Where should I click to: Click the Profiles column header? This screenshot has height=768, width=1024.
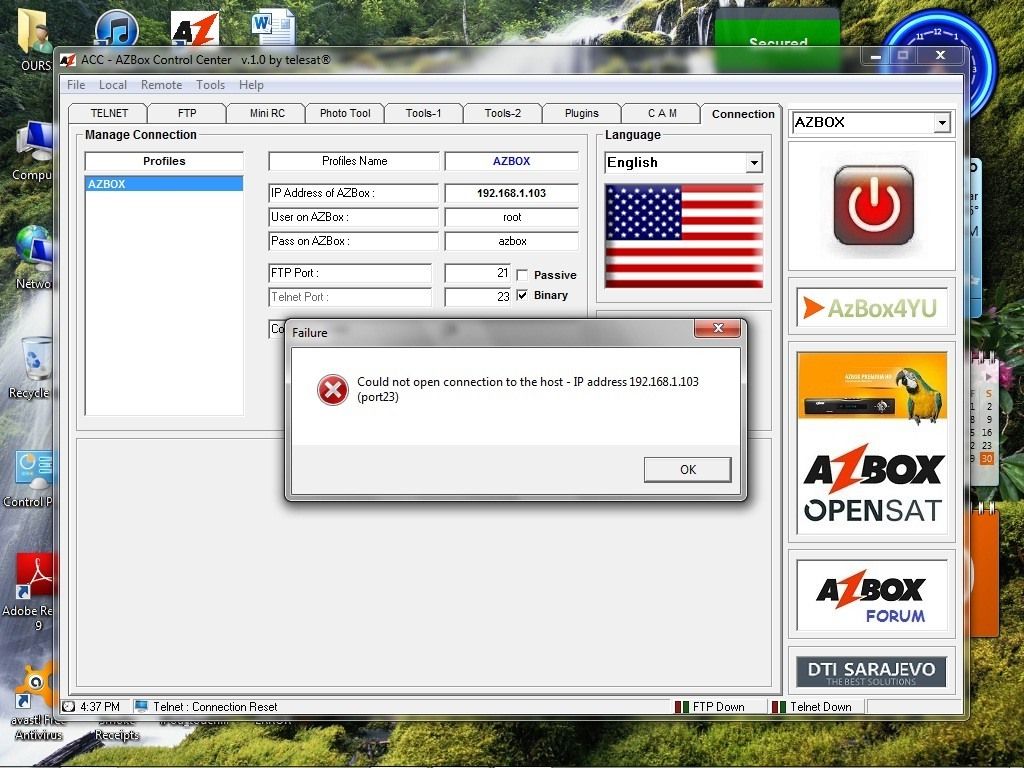click(164, 161)
